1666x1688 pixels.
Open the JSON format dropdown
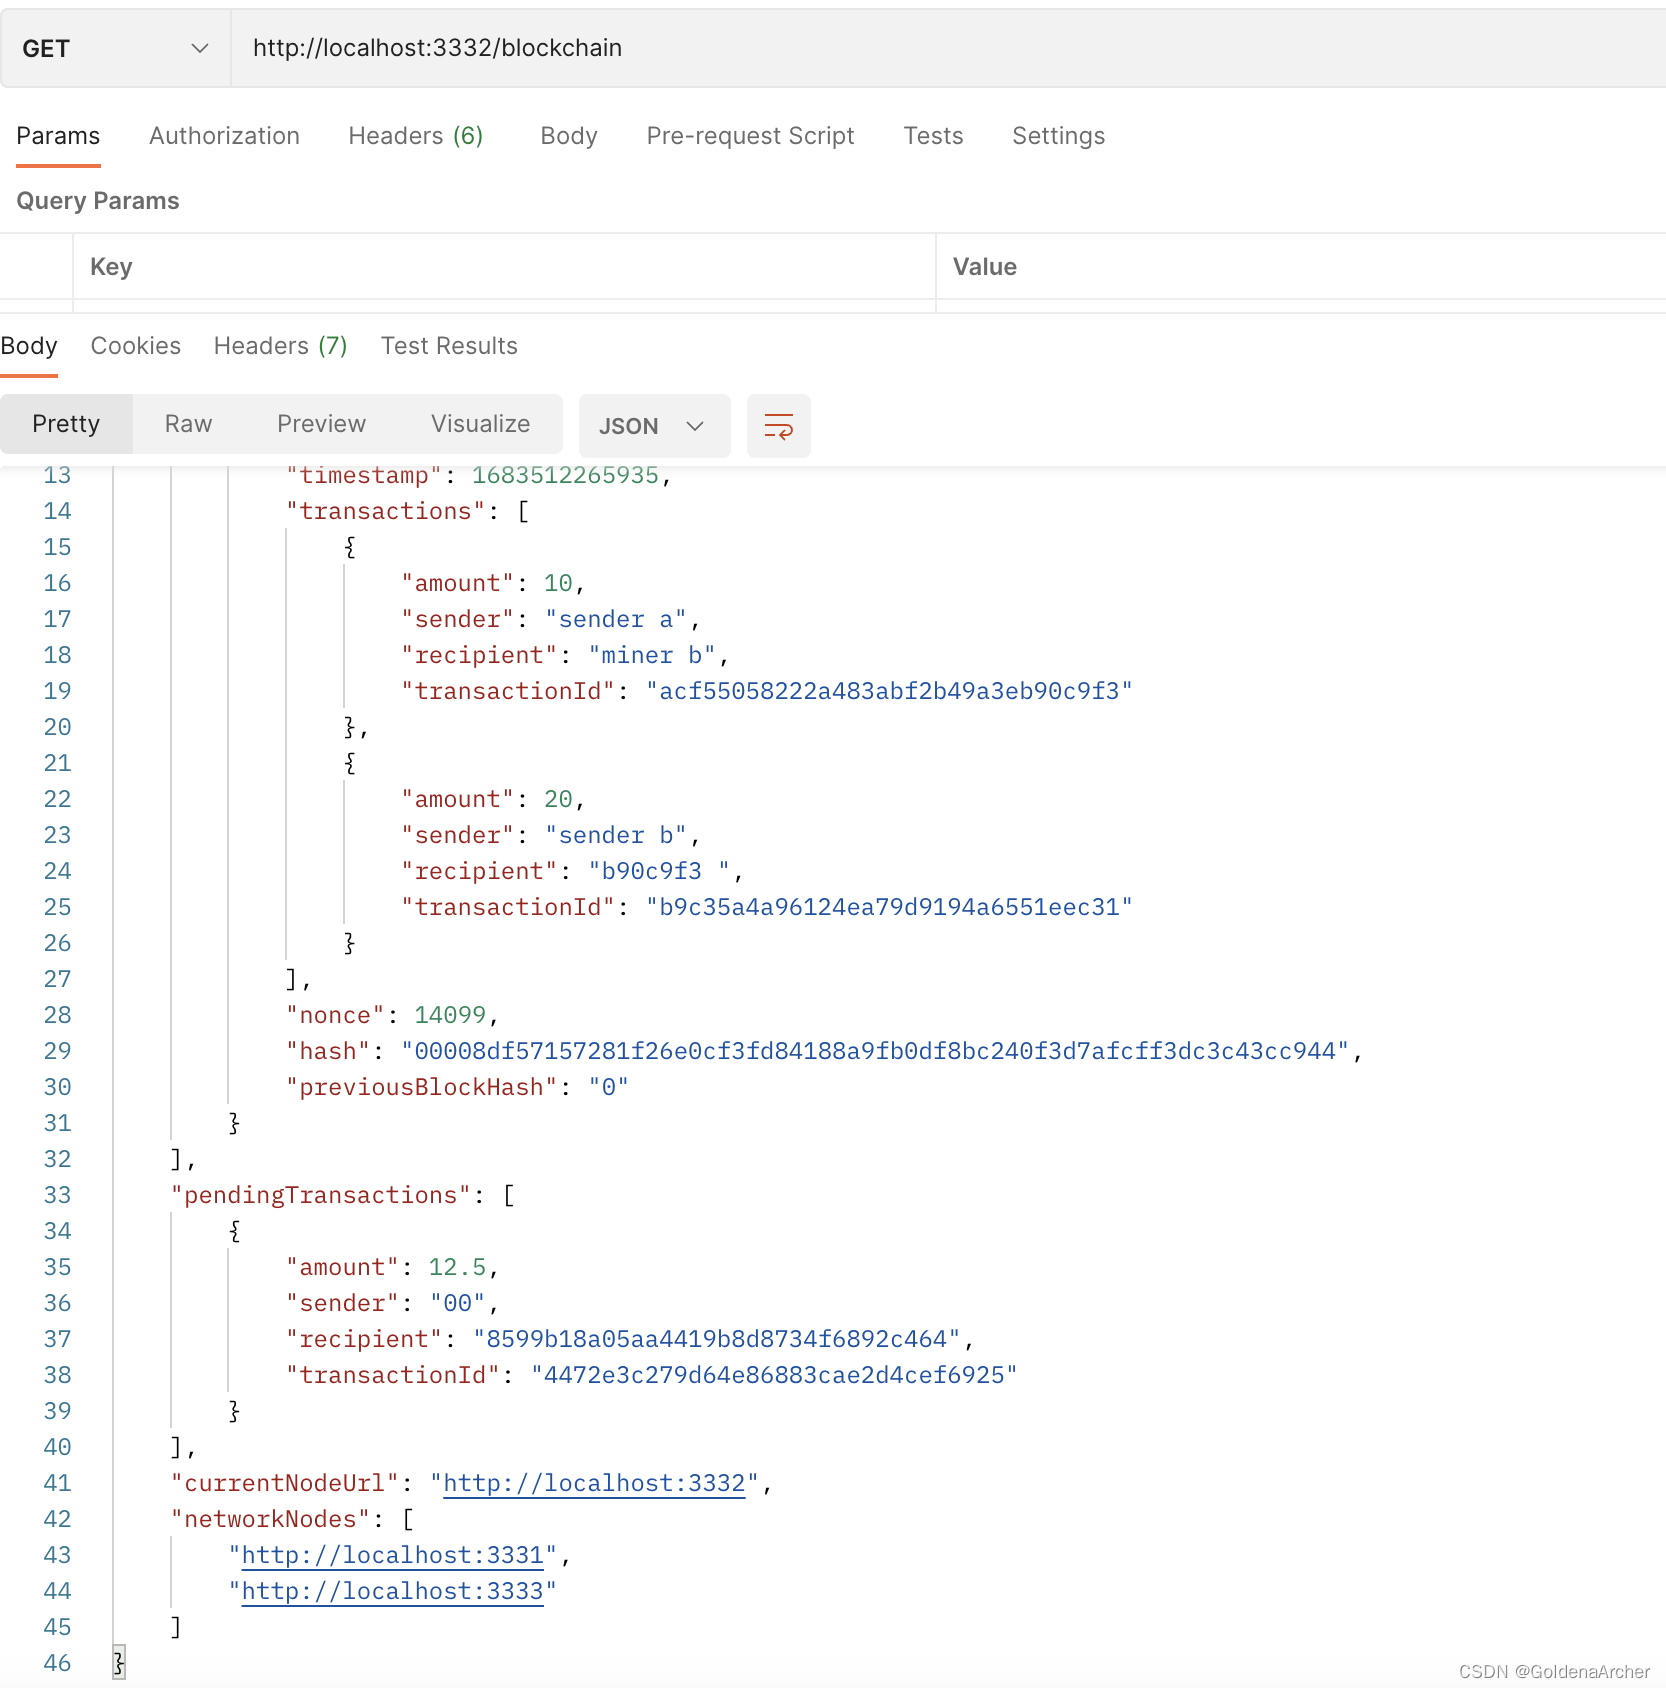pyautogui.click(x=654, y=426)
